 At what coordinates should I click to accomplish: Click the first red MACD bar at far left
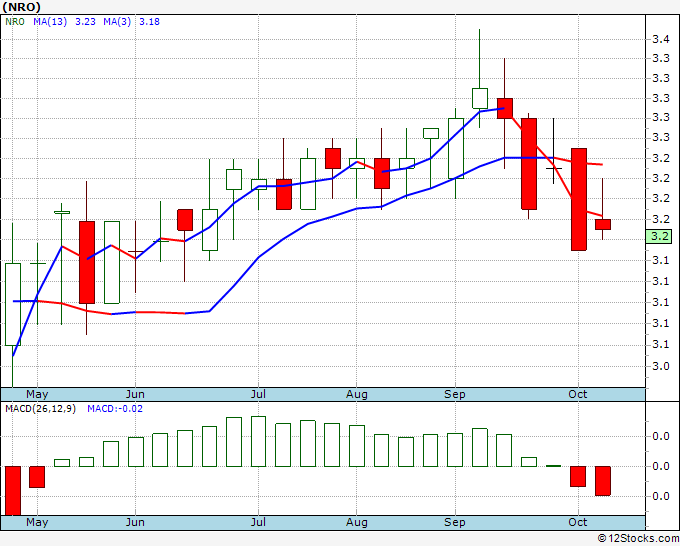coord(13,490)
